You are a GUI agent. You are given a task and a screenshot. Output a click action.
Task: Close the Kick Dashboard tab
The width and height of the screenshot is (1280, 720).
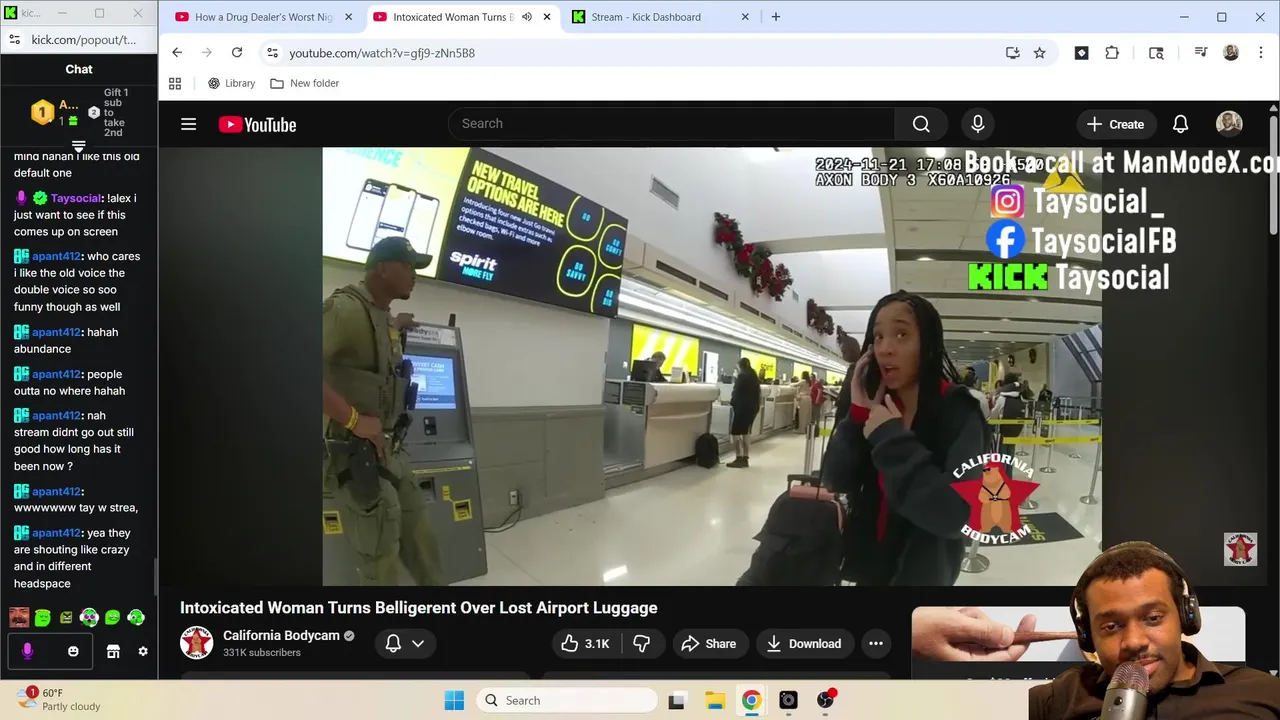pos(745,17)
